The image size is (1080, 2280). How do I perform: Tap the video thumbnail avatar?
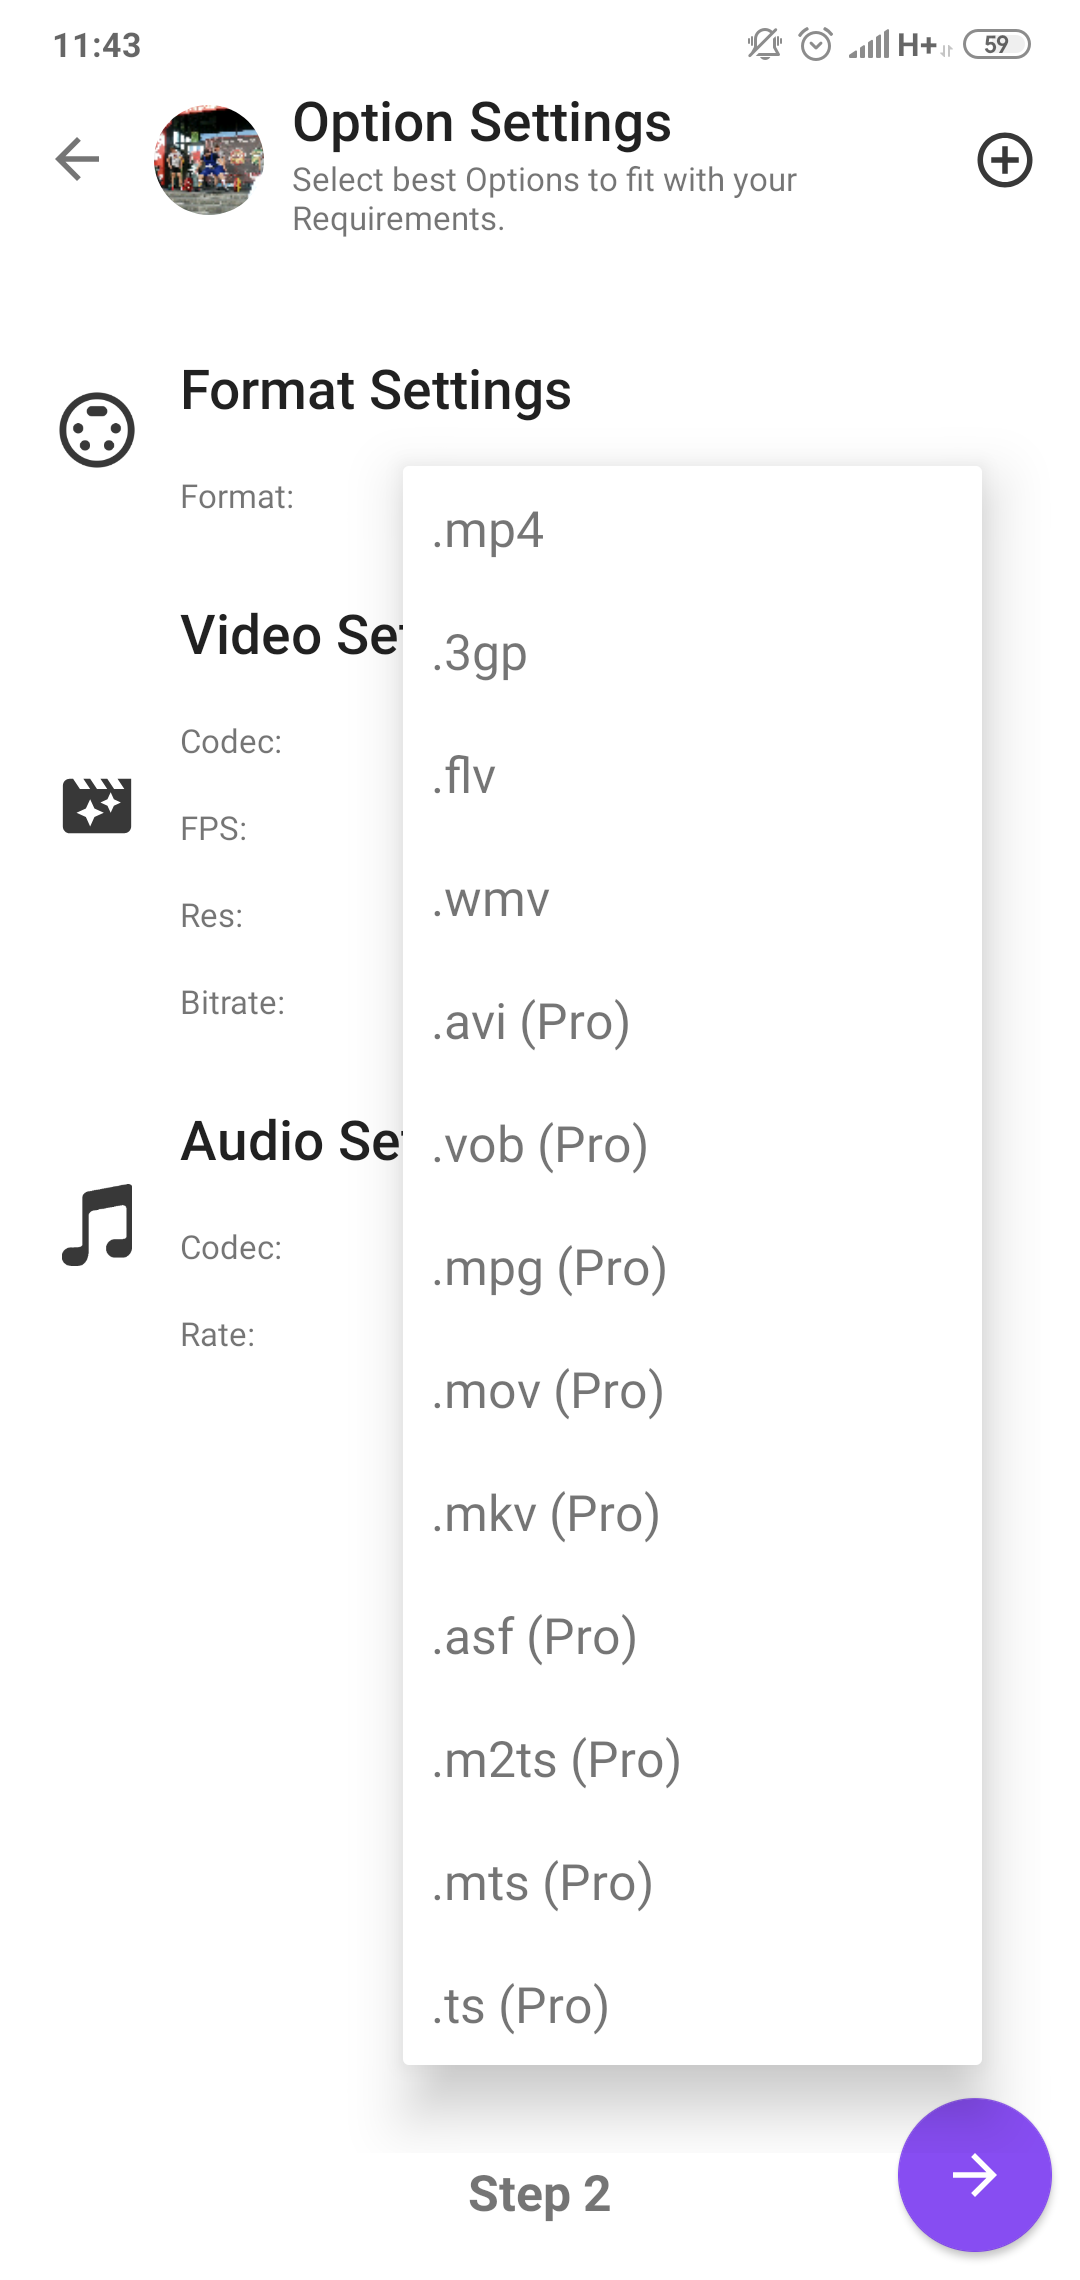(209, 160)
